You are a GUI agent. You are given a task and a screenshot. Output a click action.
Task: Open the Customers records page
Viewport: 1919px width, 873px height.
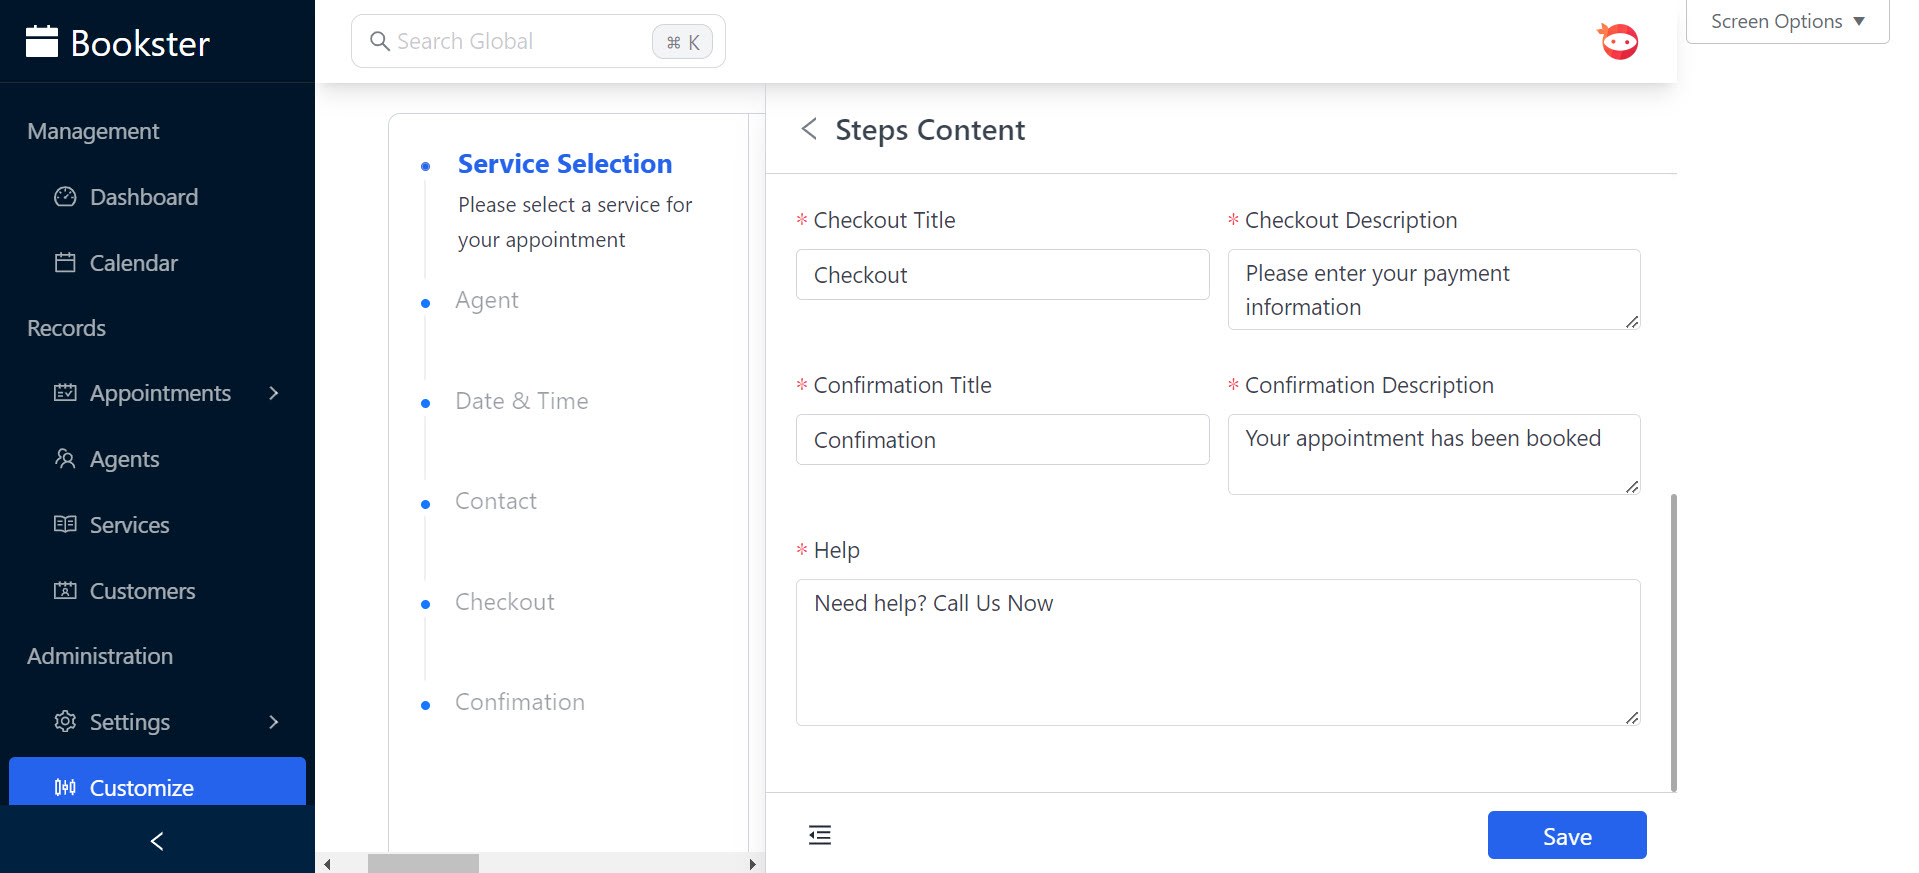tap(142, 591)
